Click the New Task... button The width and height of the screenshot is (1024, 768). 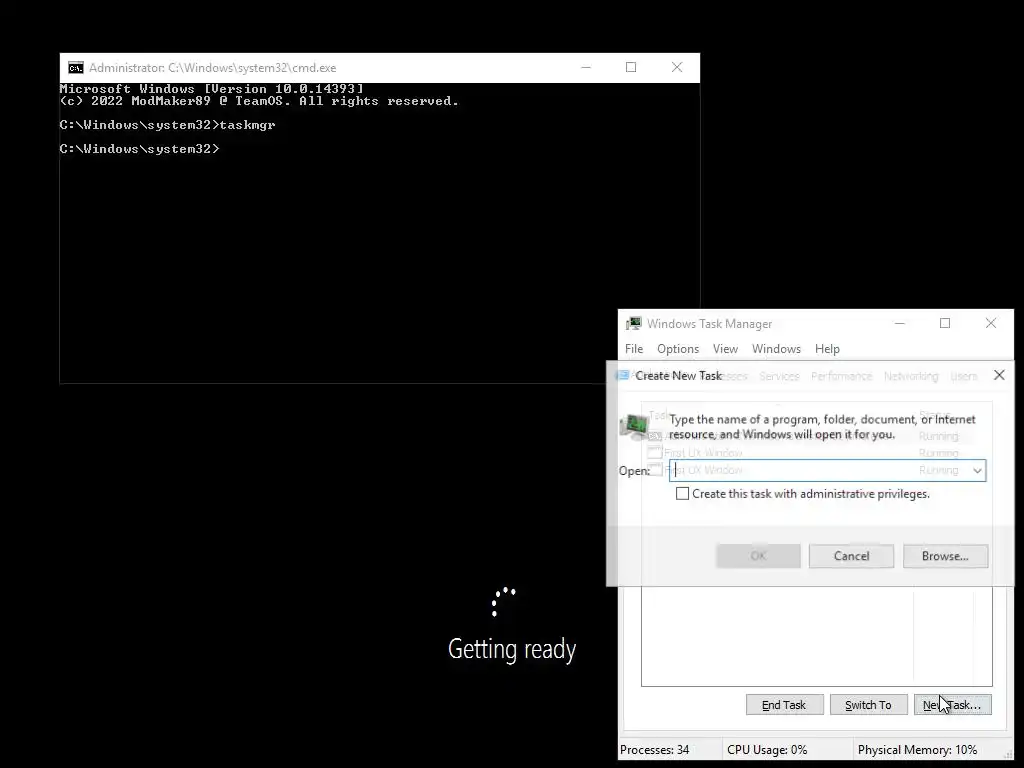(x=952, y=705)
